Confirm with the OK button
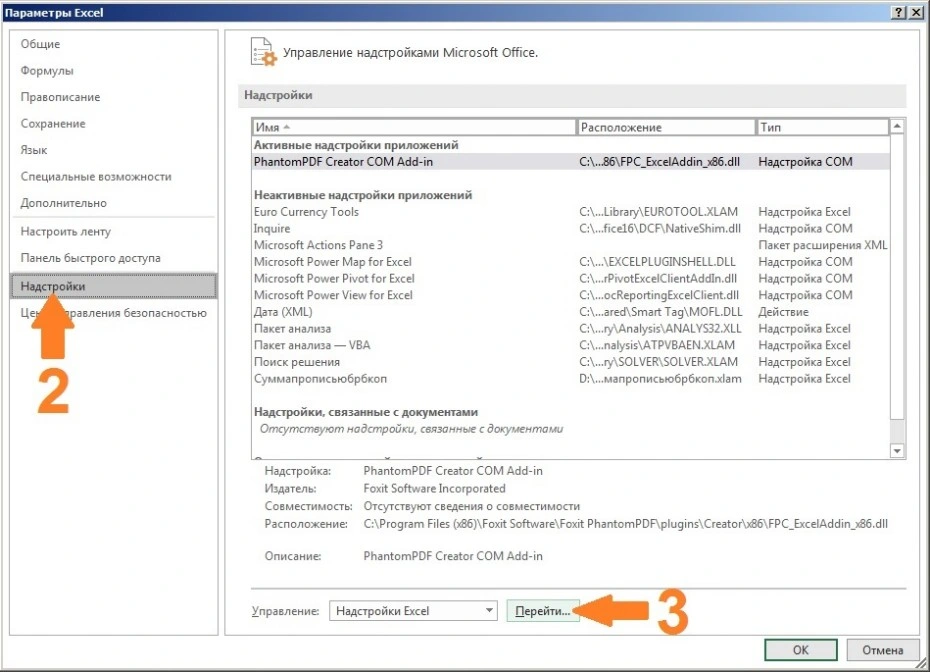This screenshot has width=930, height=672. pyautogui.click(x=800, y=649)
